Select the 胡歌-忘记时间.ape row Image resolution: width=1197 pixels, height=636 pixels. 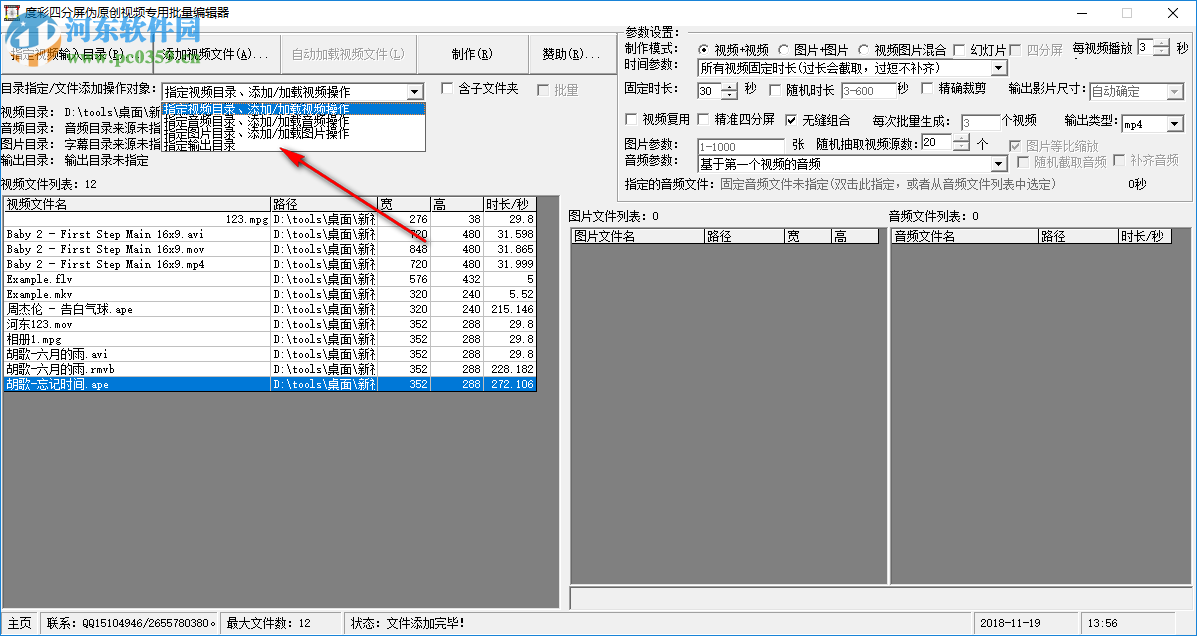pos(270,384)
